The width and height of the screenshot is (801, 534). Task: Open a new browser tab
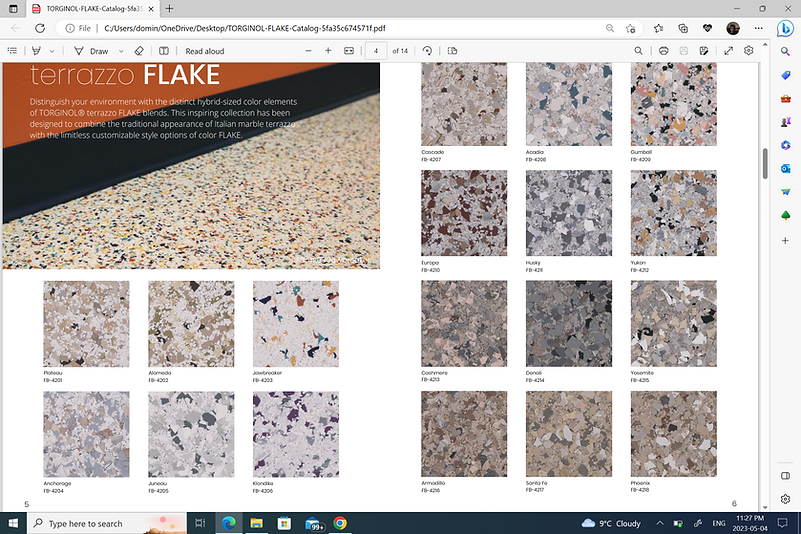coord(170,9)
